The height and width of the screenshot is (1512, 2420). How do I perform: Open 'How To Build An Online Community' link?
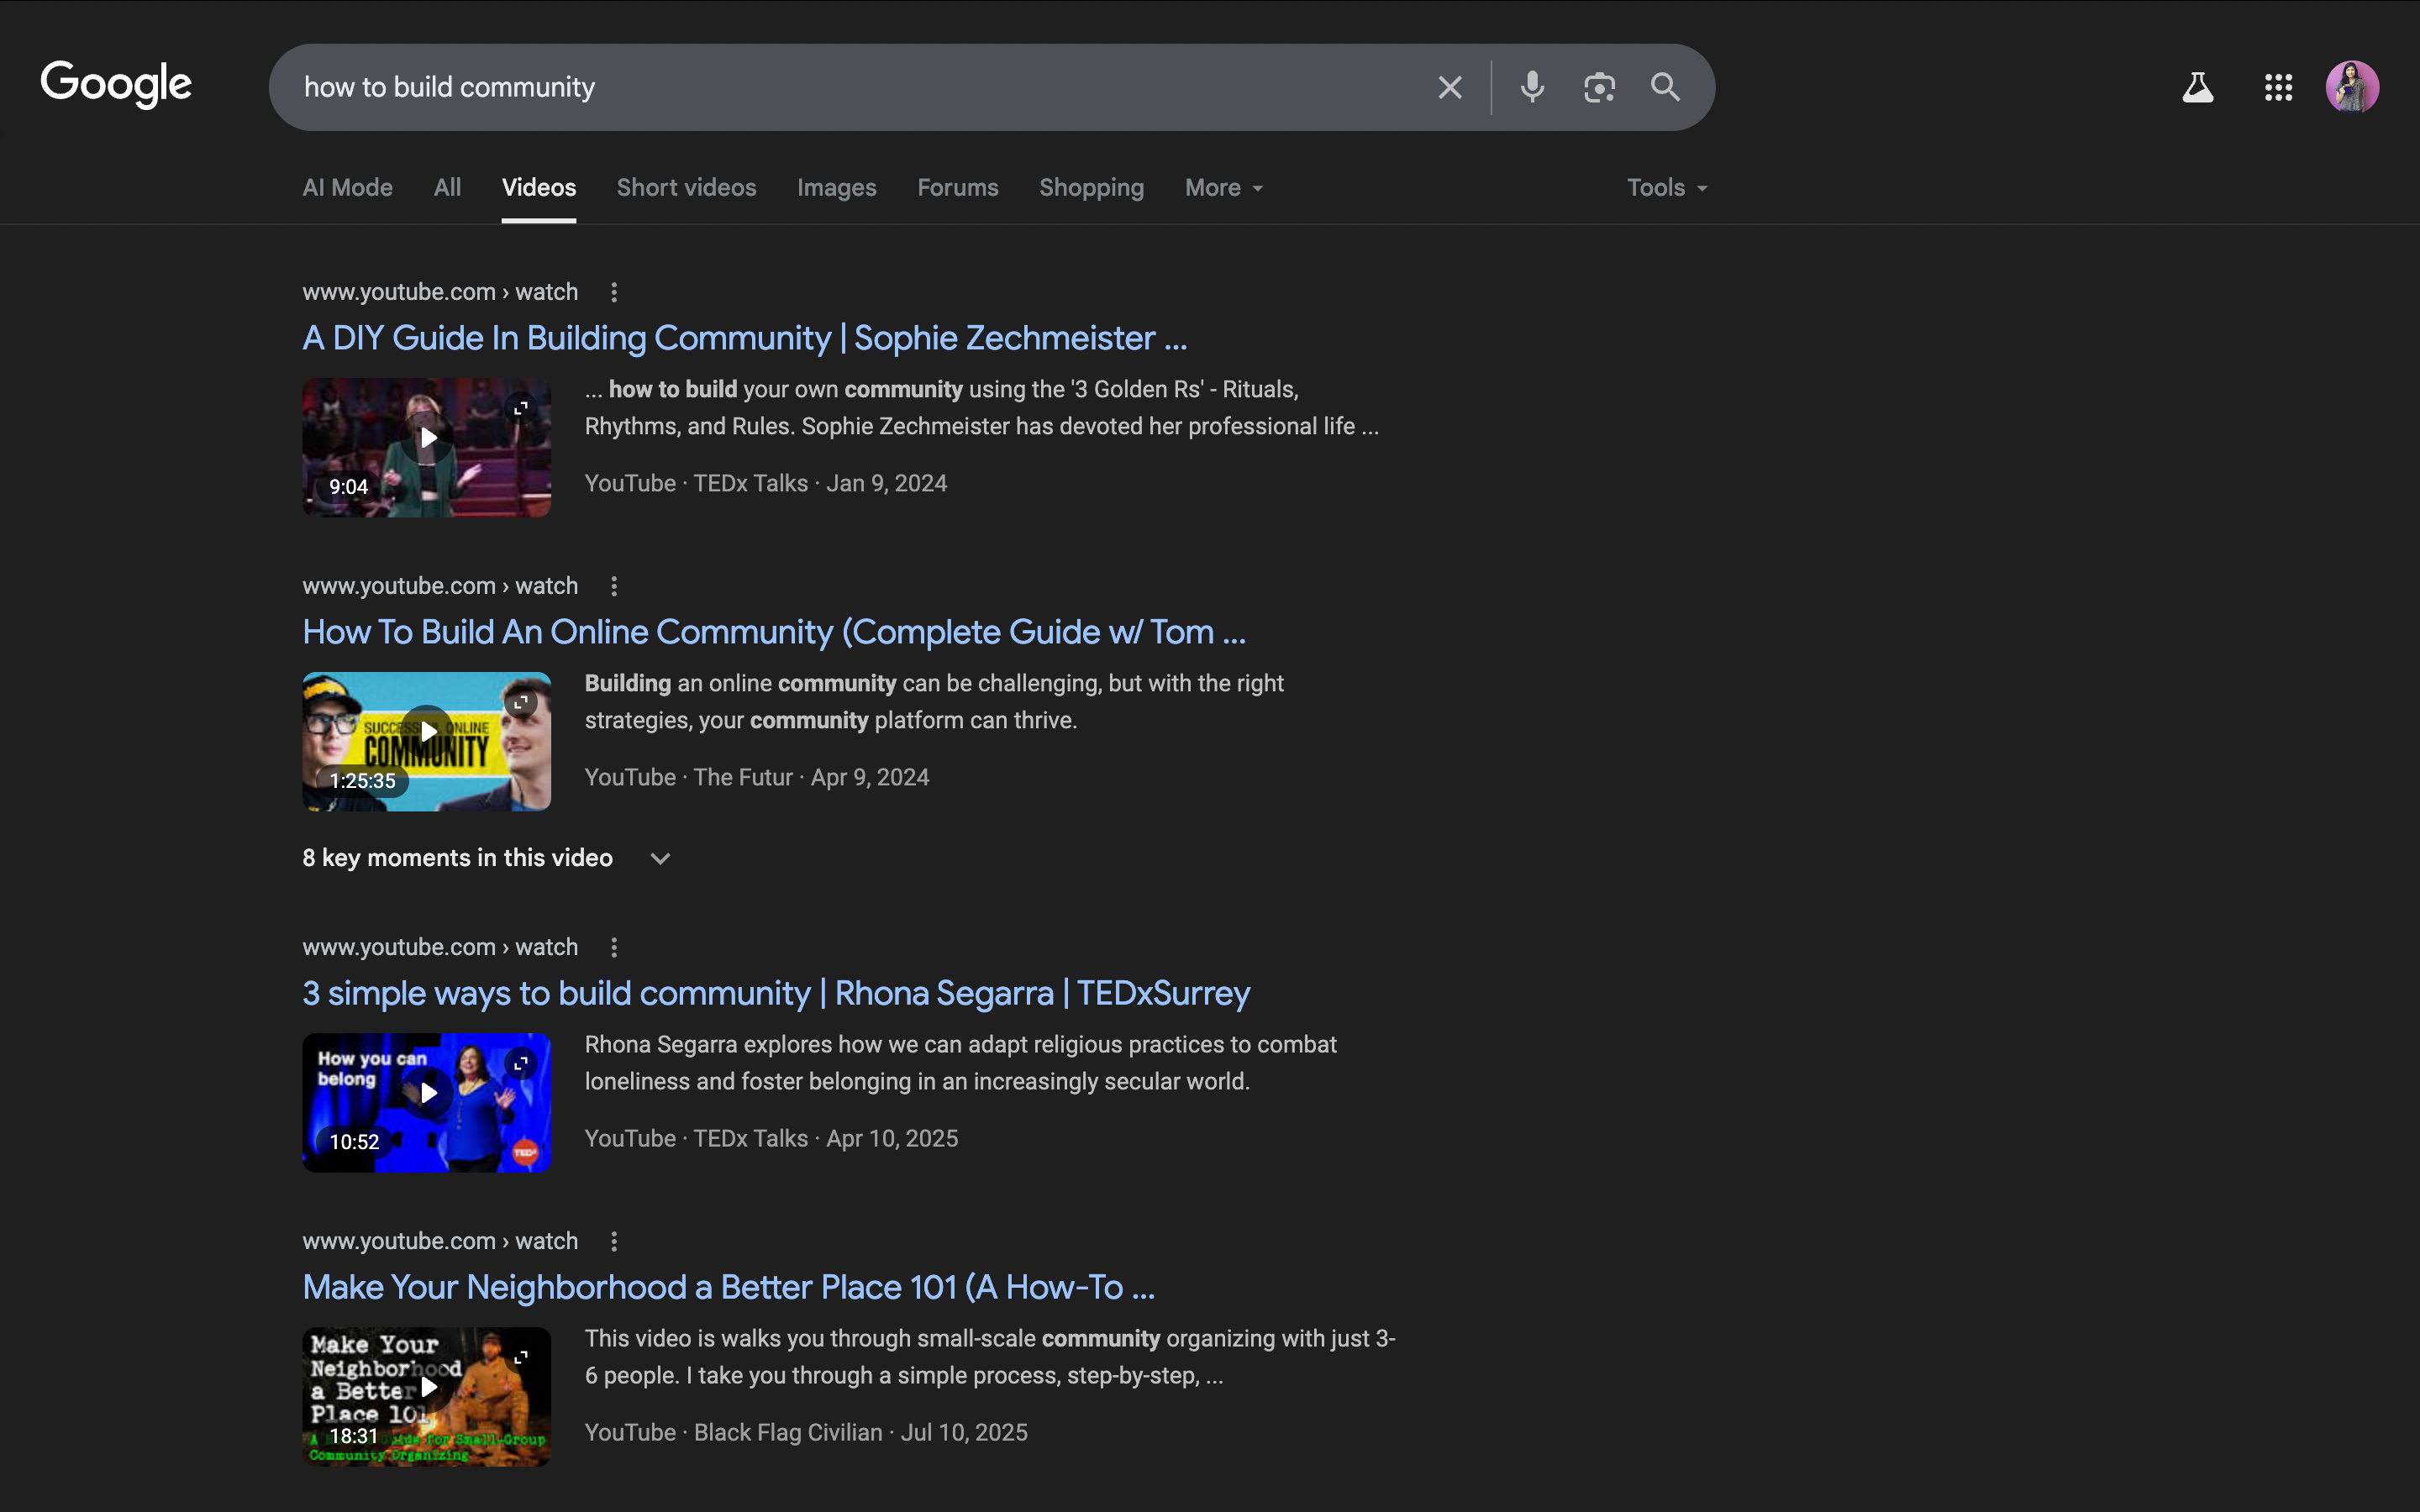tap(774, 632)
